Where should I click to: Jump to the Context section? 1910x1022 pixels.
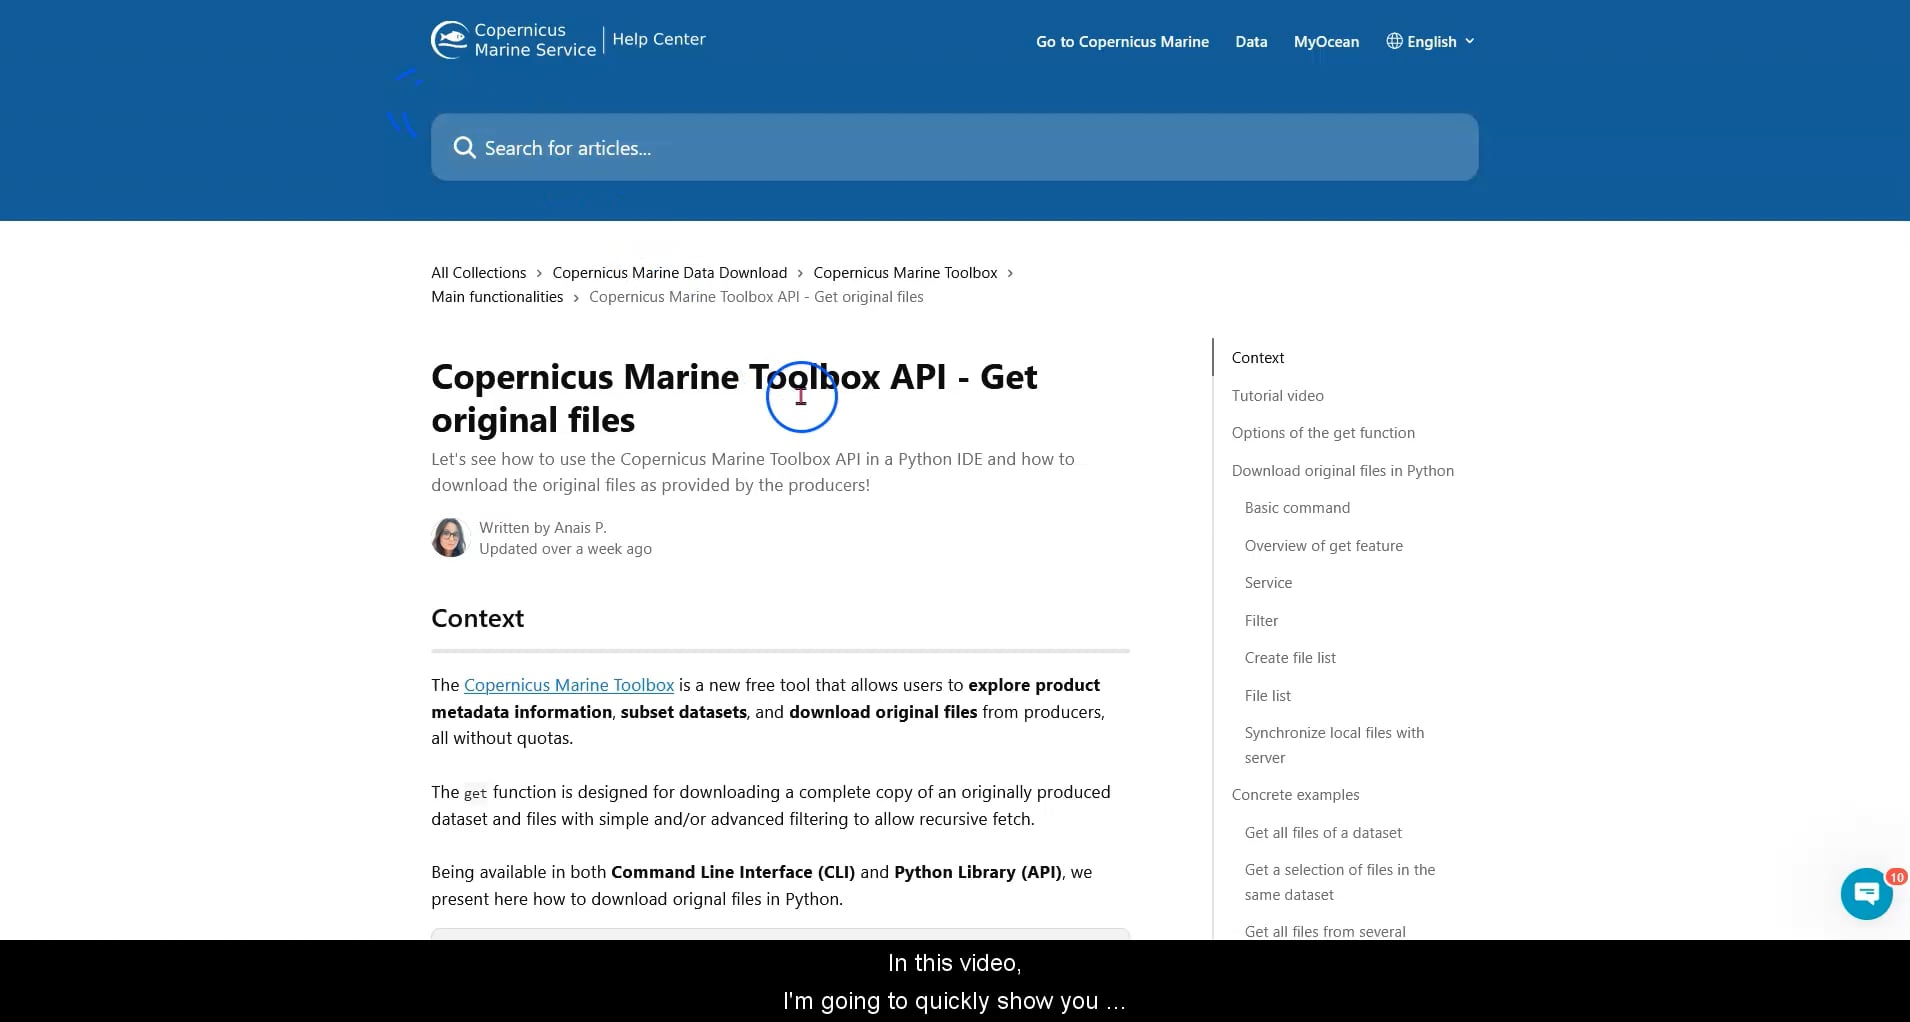1257,357
